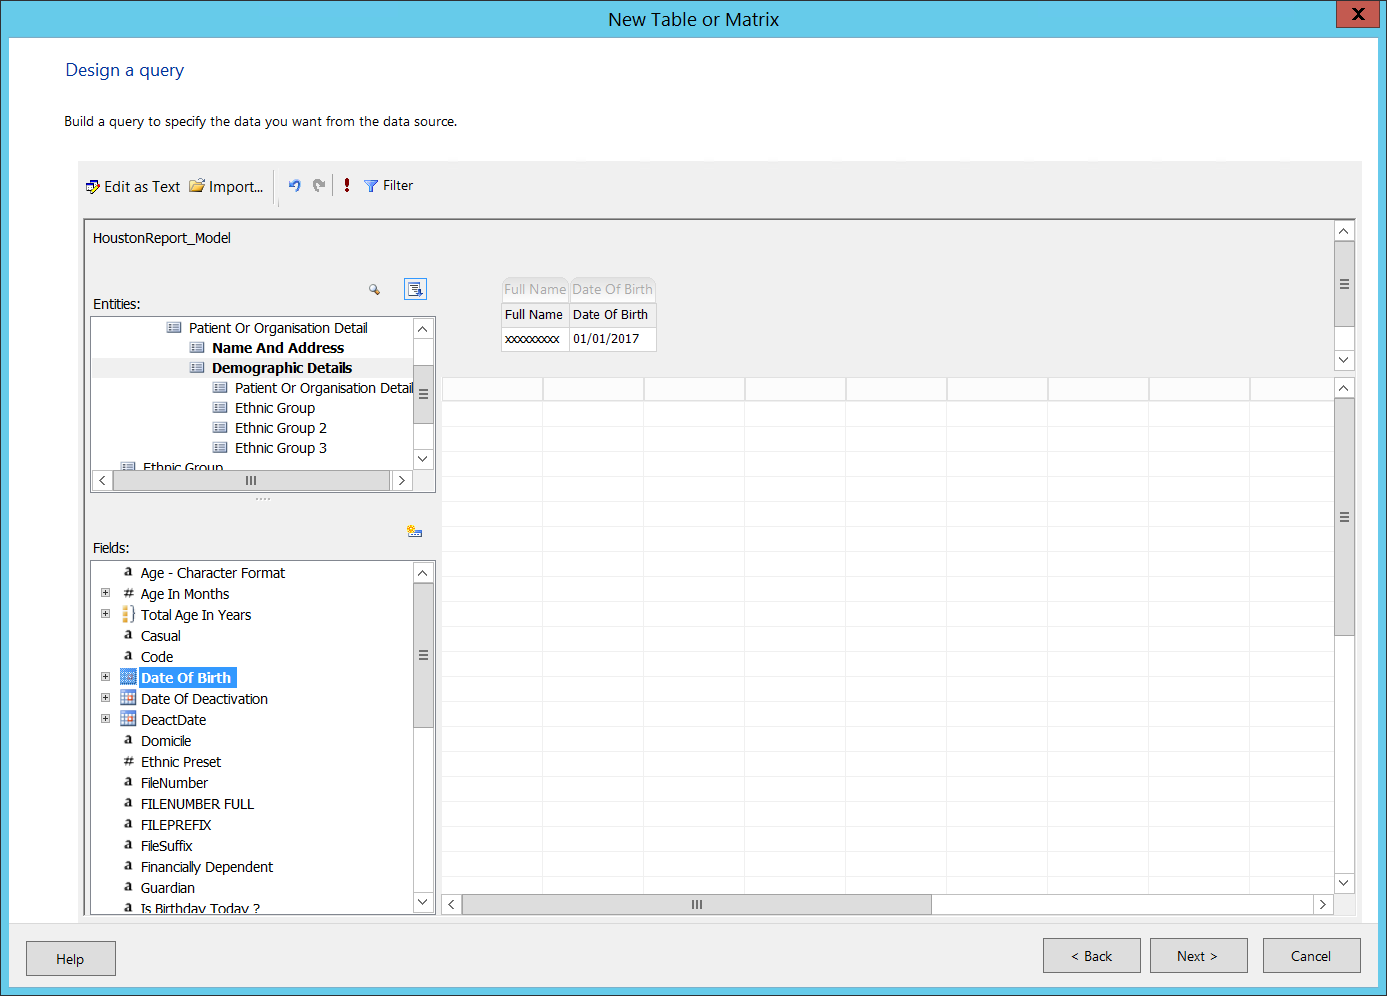The height and width of the screenshot is (996, 1387).
Task: Select Patient Or Organisation Detail under Demographic Details
Action: coord(323,388)
